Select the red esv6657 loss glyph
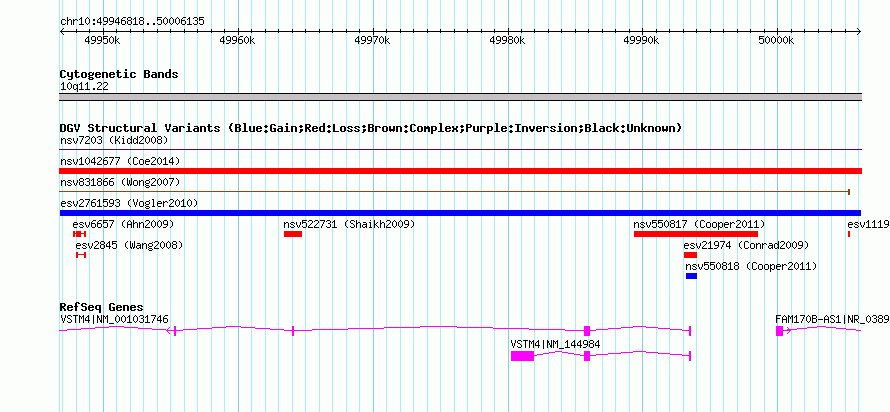 [79, 234]
